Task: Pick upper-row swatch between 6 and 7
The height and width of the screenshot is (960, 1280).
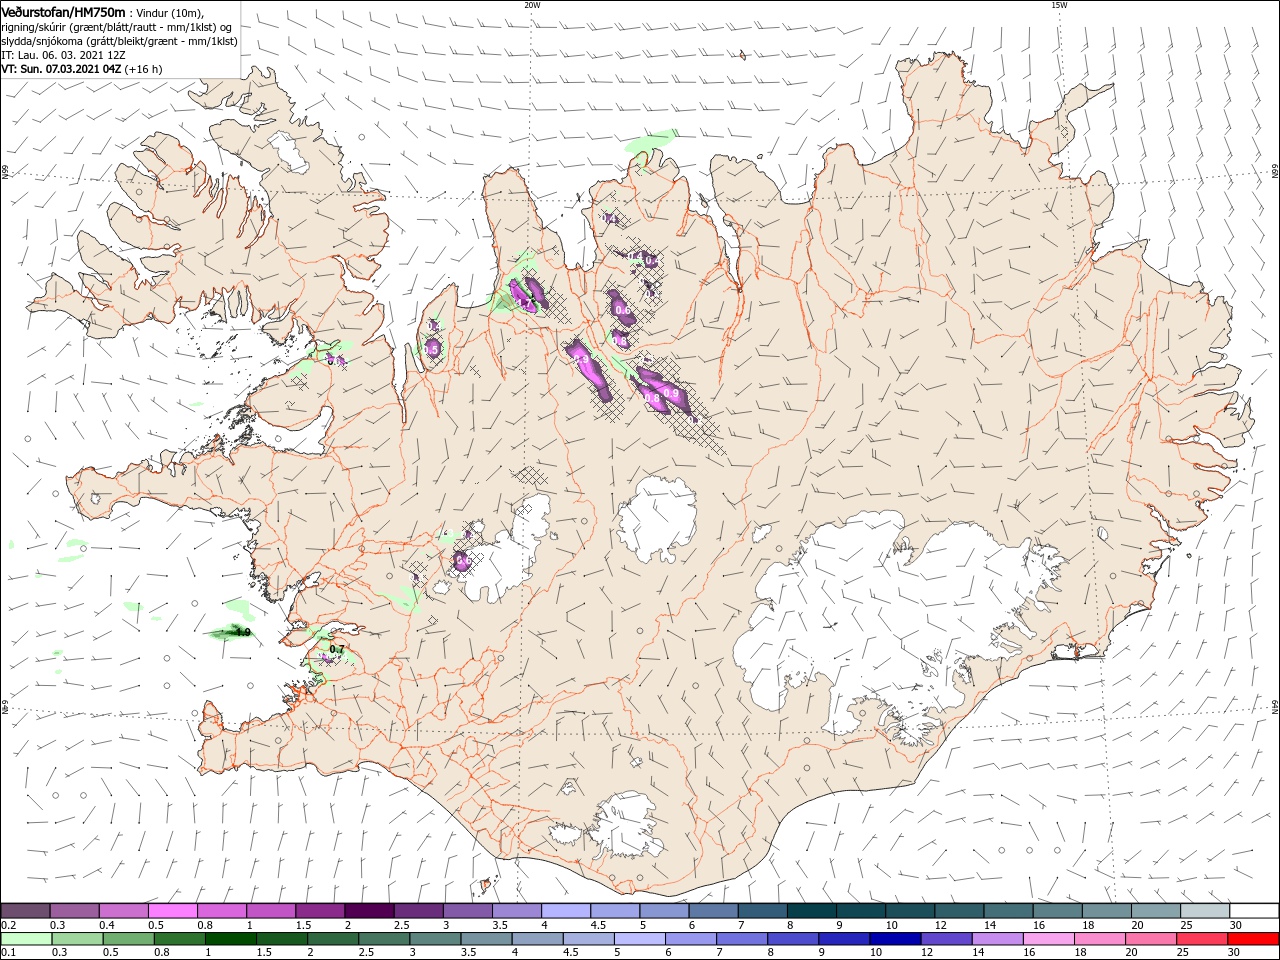Action: click(x=714, y=910)
